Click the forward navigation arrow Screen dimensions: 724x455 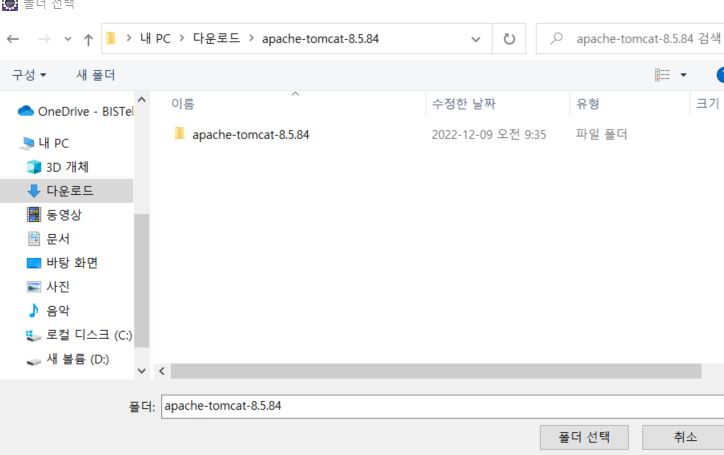coord(43,39)
